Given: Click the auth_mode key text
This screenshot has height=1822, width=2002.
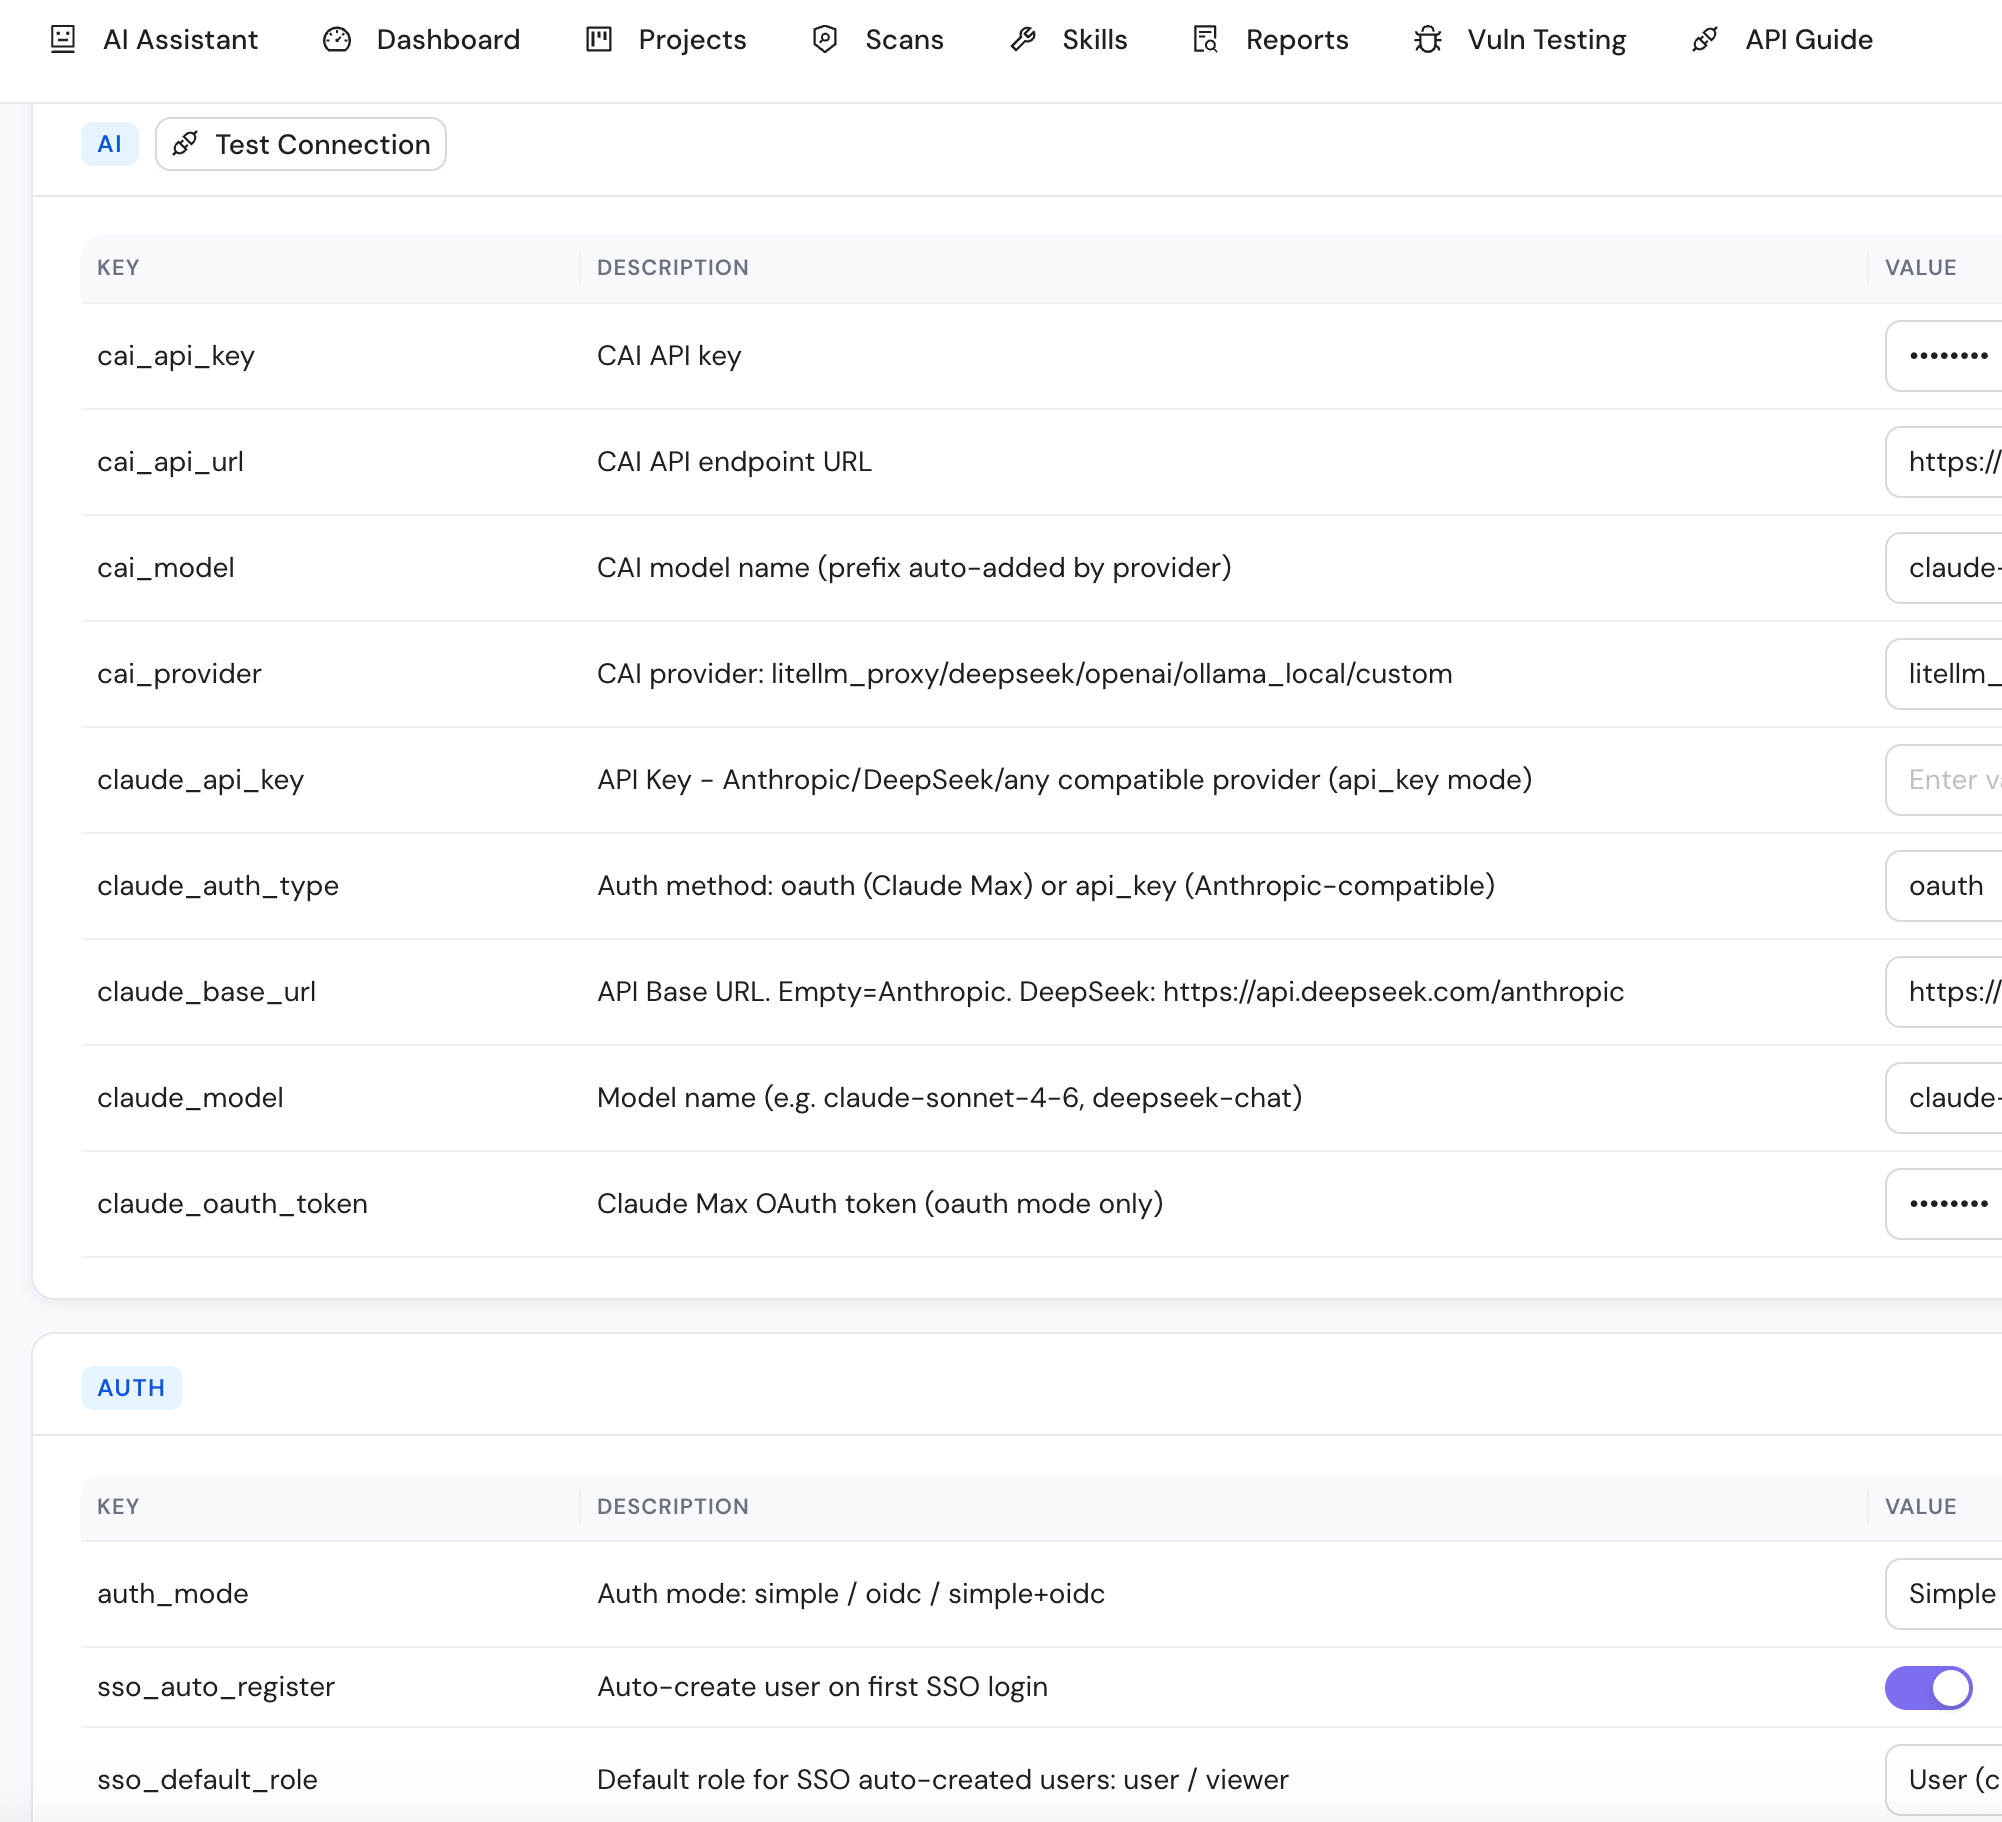Looking at the screenshot, I should 172,1594.
